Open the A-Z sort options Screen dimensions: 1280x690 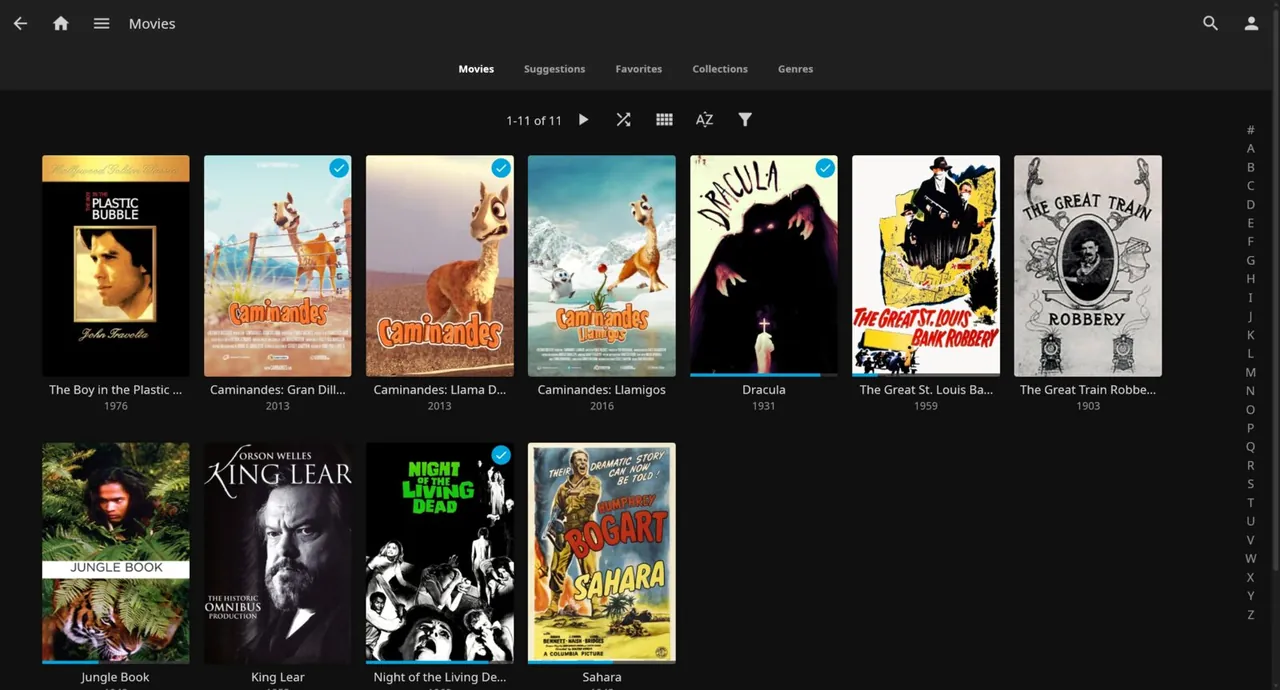point(704,120)
